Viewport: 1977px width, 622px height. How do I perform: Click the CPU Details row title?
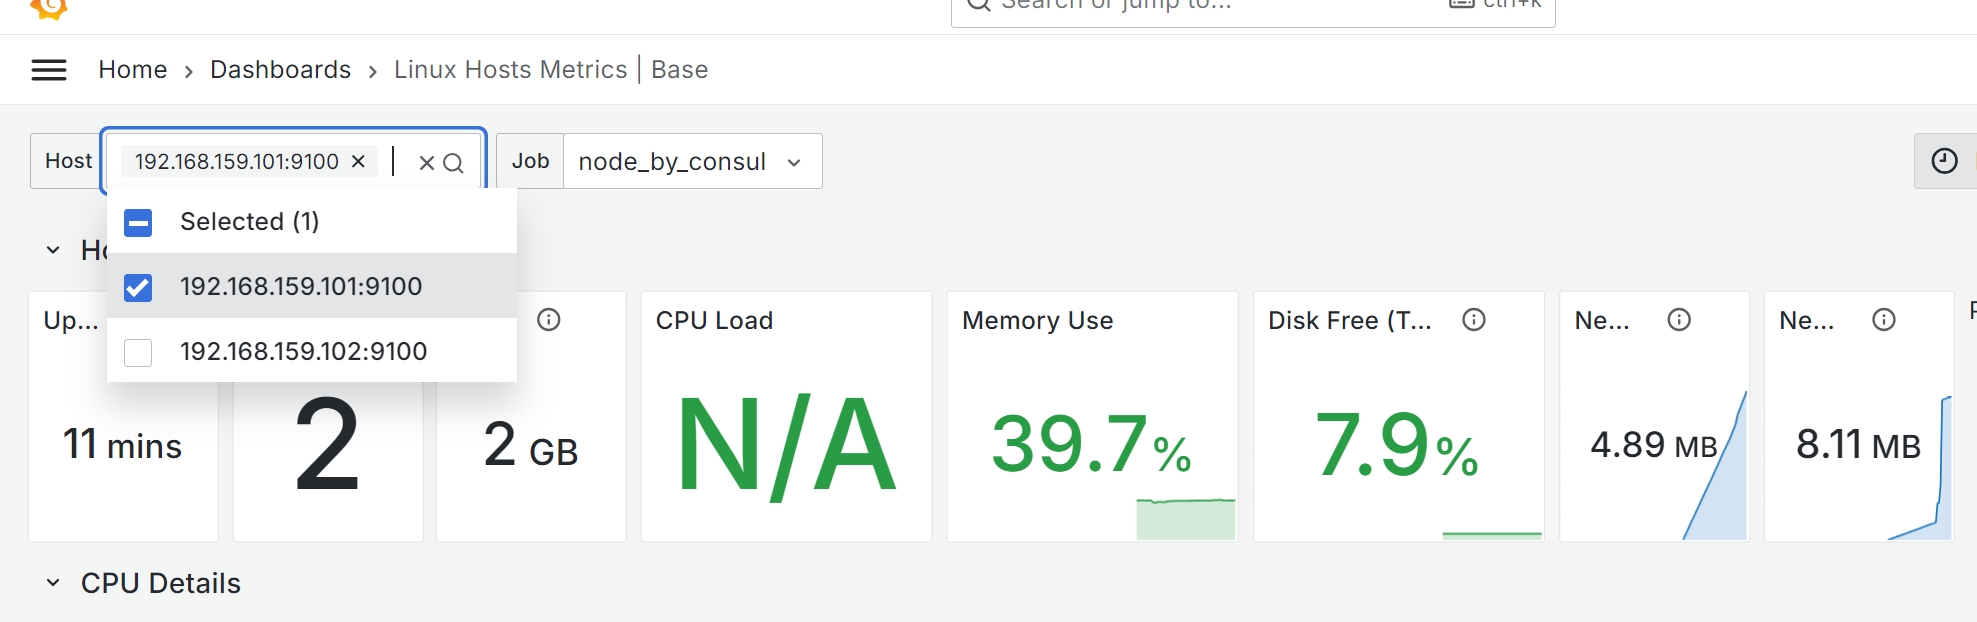(161, 583)
